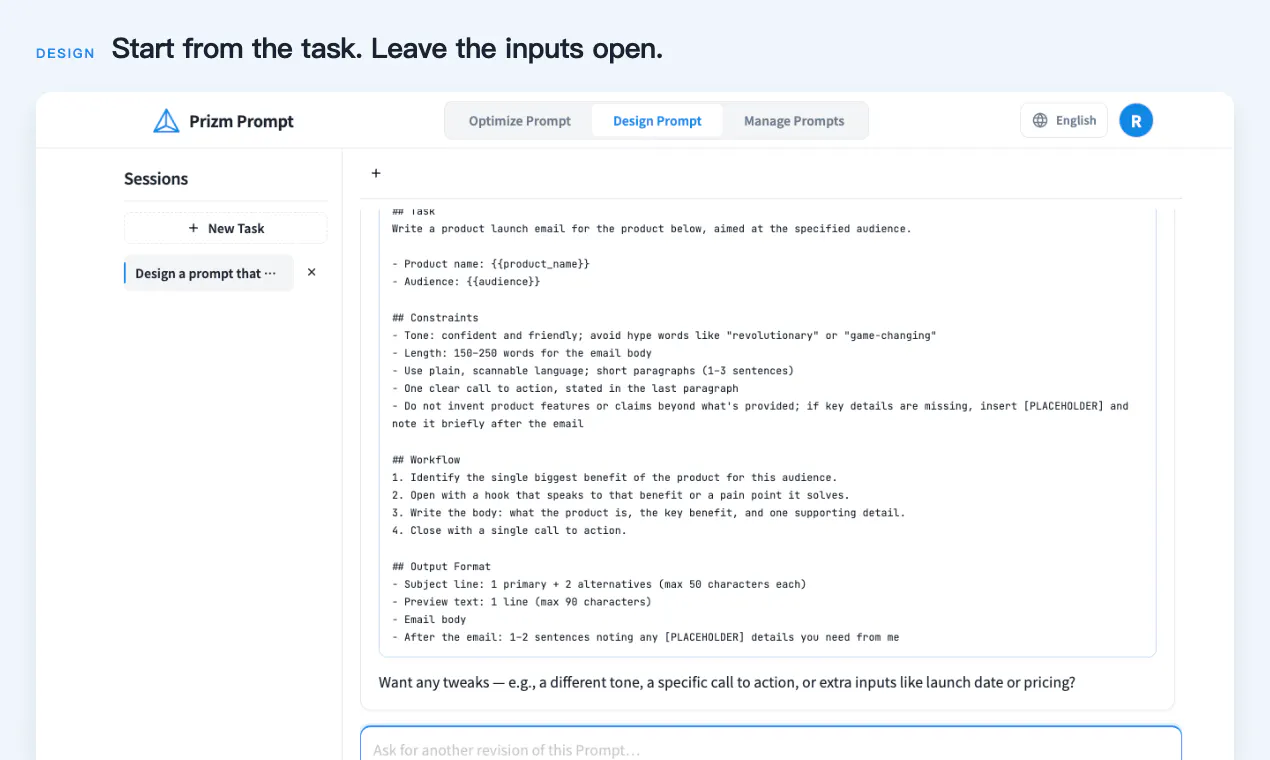This screenshot has height=760, width=1270.
Task: Click the '- Email body' line
Action: click(429, 620)
